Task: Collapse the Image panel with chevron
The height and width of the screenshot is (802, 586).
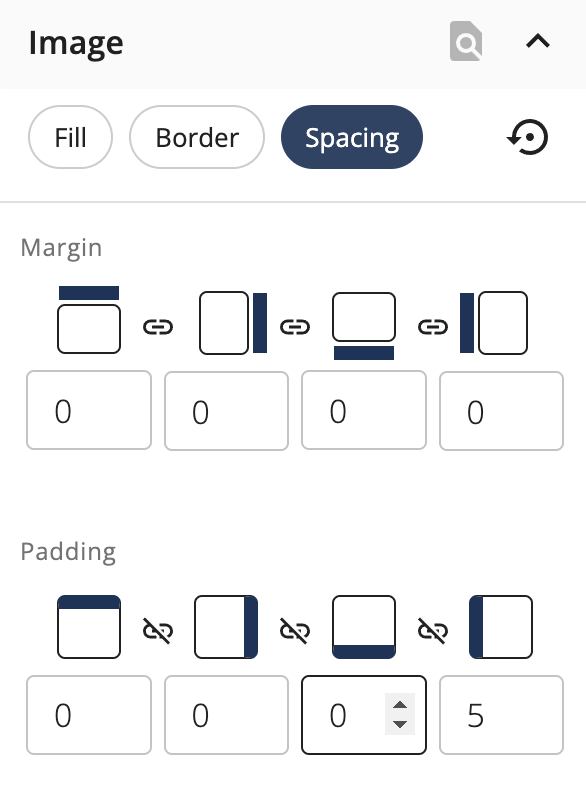Action: point(538,41)
